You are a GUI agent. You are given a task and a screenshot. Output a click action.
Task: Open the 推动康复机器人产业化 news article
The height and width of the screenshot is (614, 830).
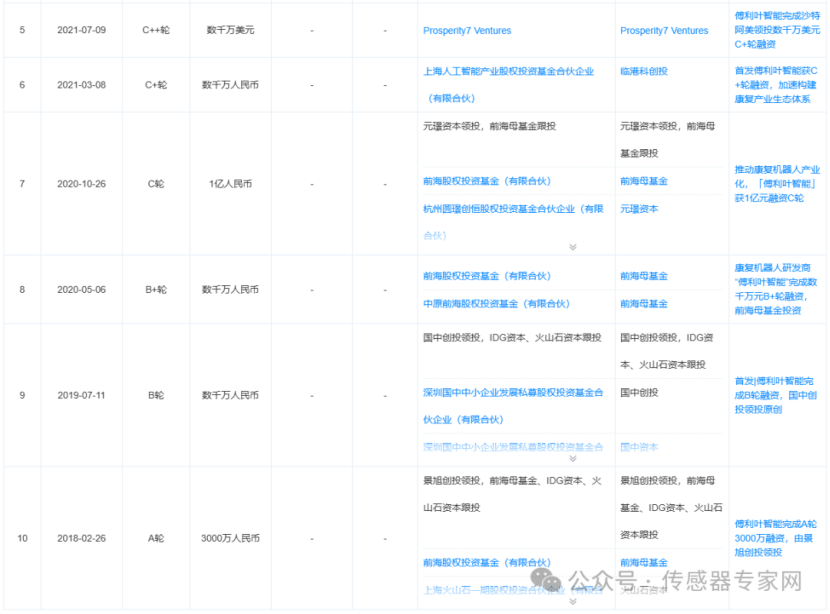click(776, 183)
